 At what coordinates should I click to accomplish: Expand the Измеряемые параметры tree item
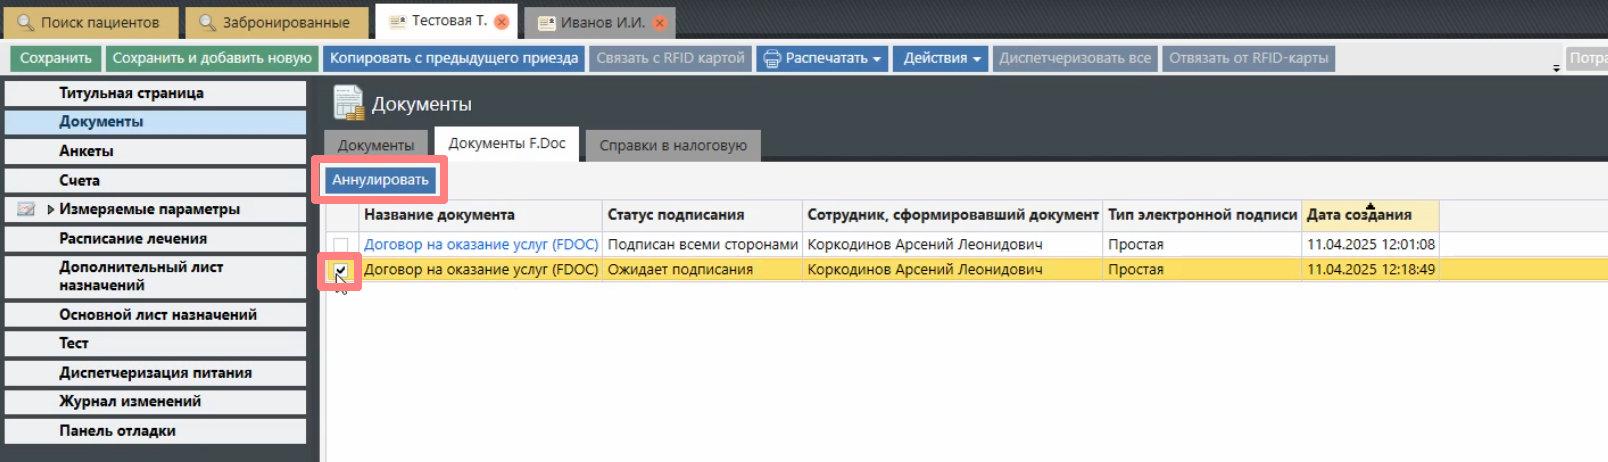pyautogui.click(x=50, y=209)
